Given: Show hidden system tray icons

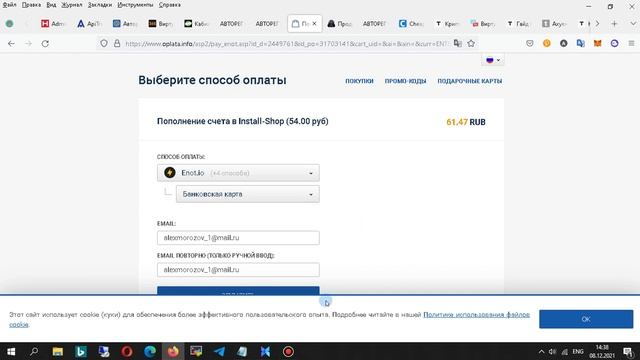Looking at the screenshot, I should pyautogui.click(x=541, y=351).
